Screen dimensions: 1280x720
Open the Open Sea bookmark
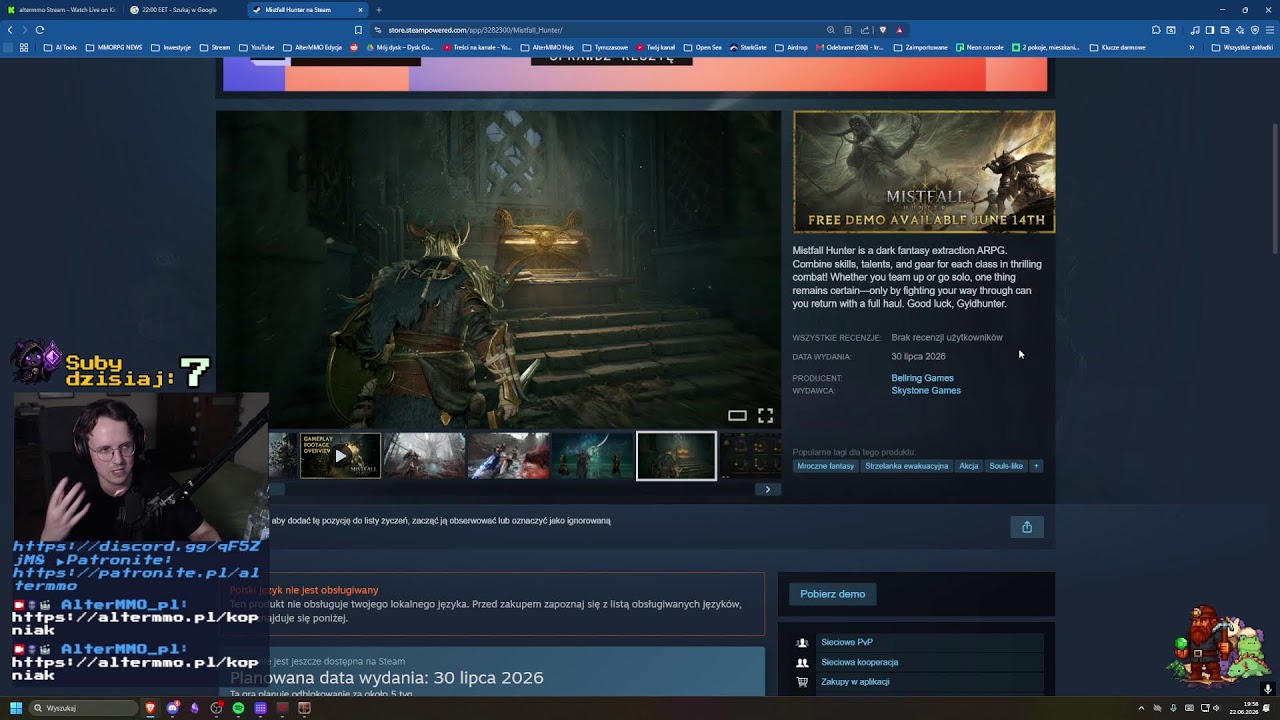(702, 47)
